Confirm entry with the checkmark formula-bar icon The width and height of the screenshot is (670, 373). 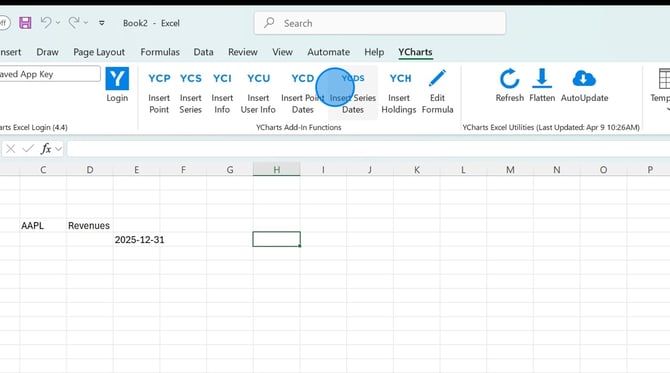[x=28, y=149]
